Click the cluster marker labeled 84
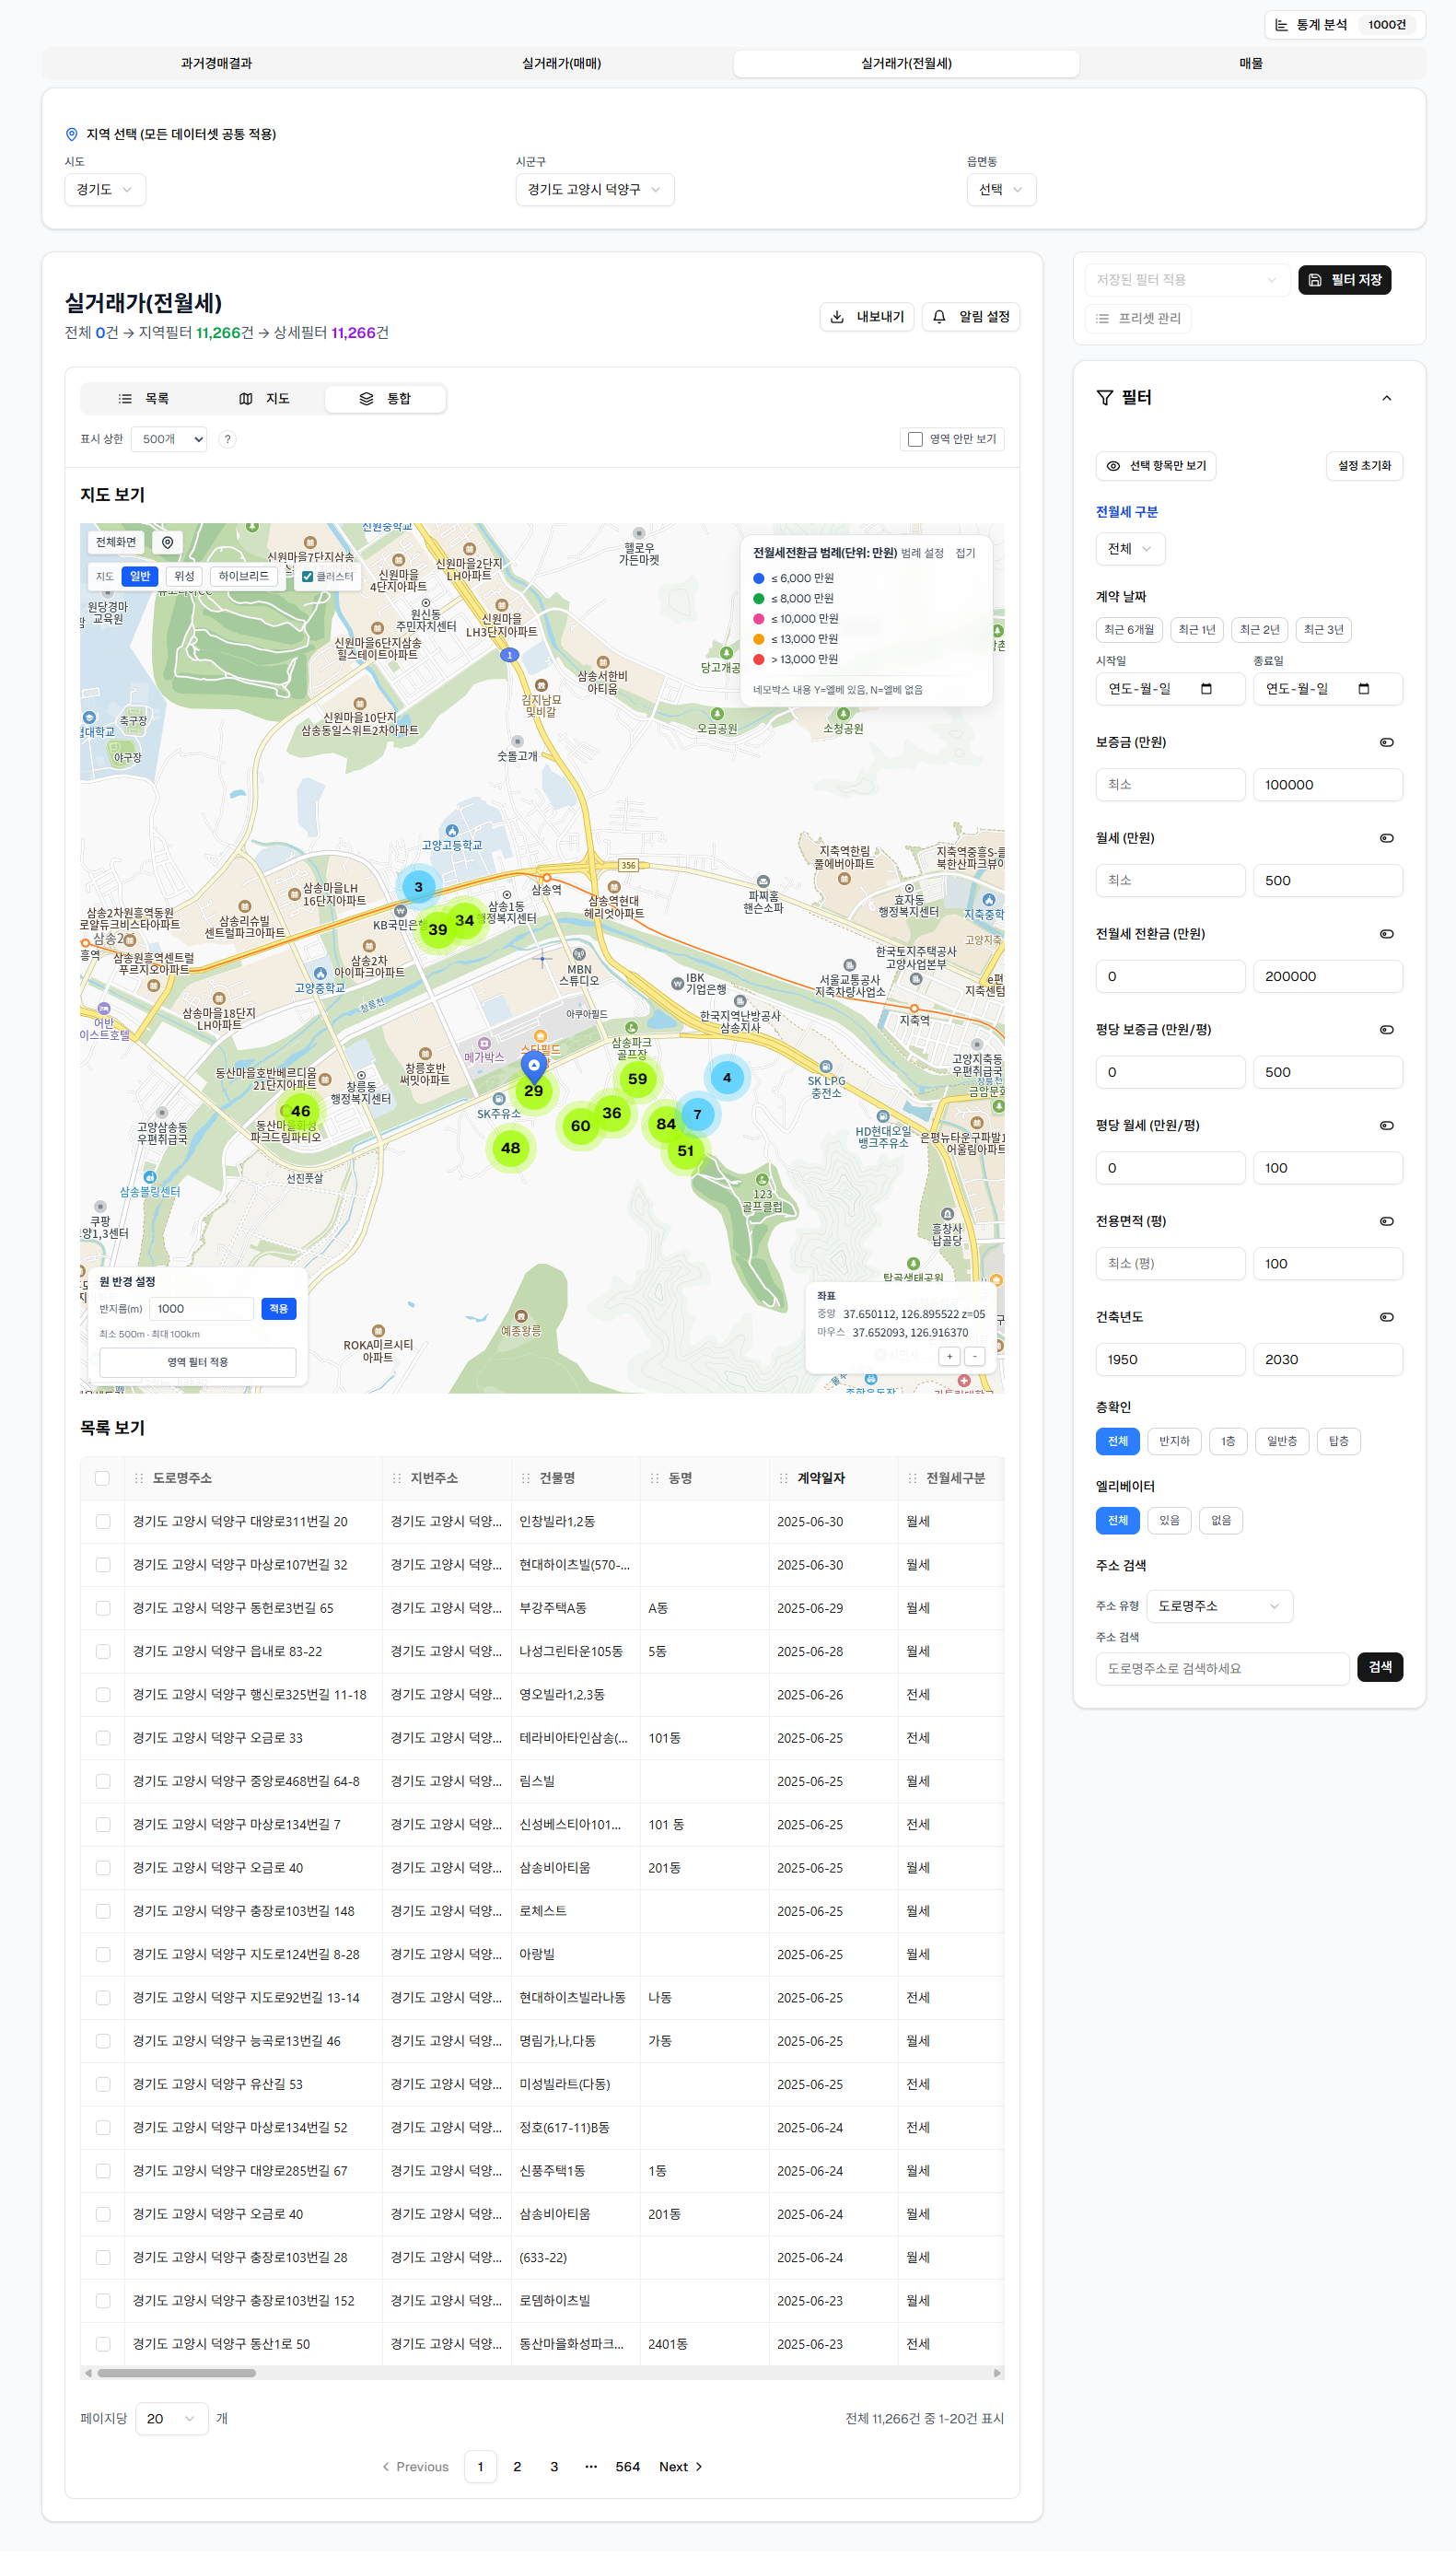 (666, 1124)
